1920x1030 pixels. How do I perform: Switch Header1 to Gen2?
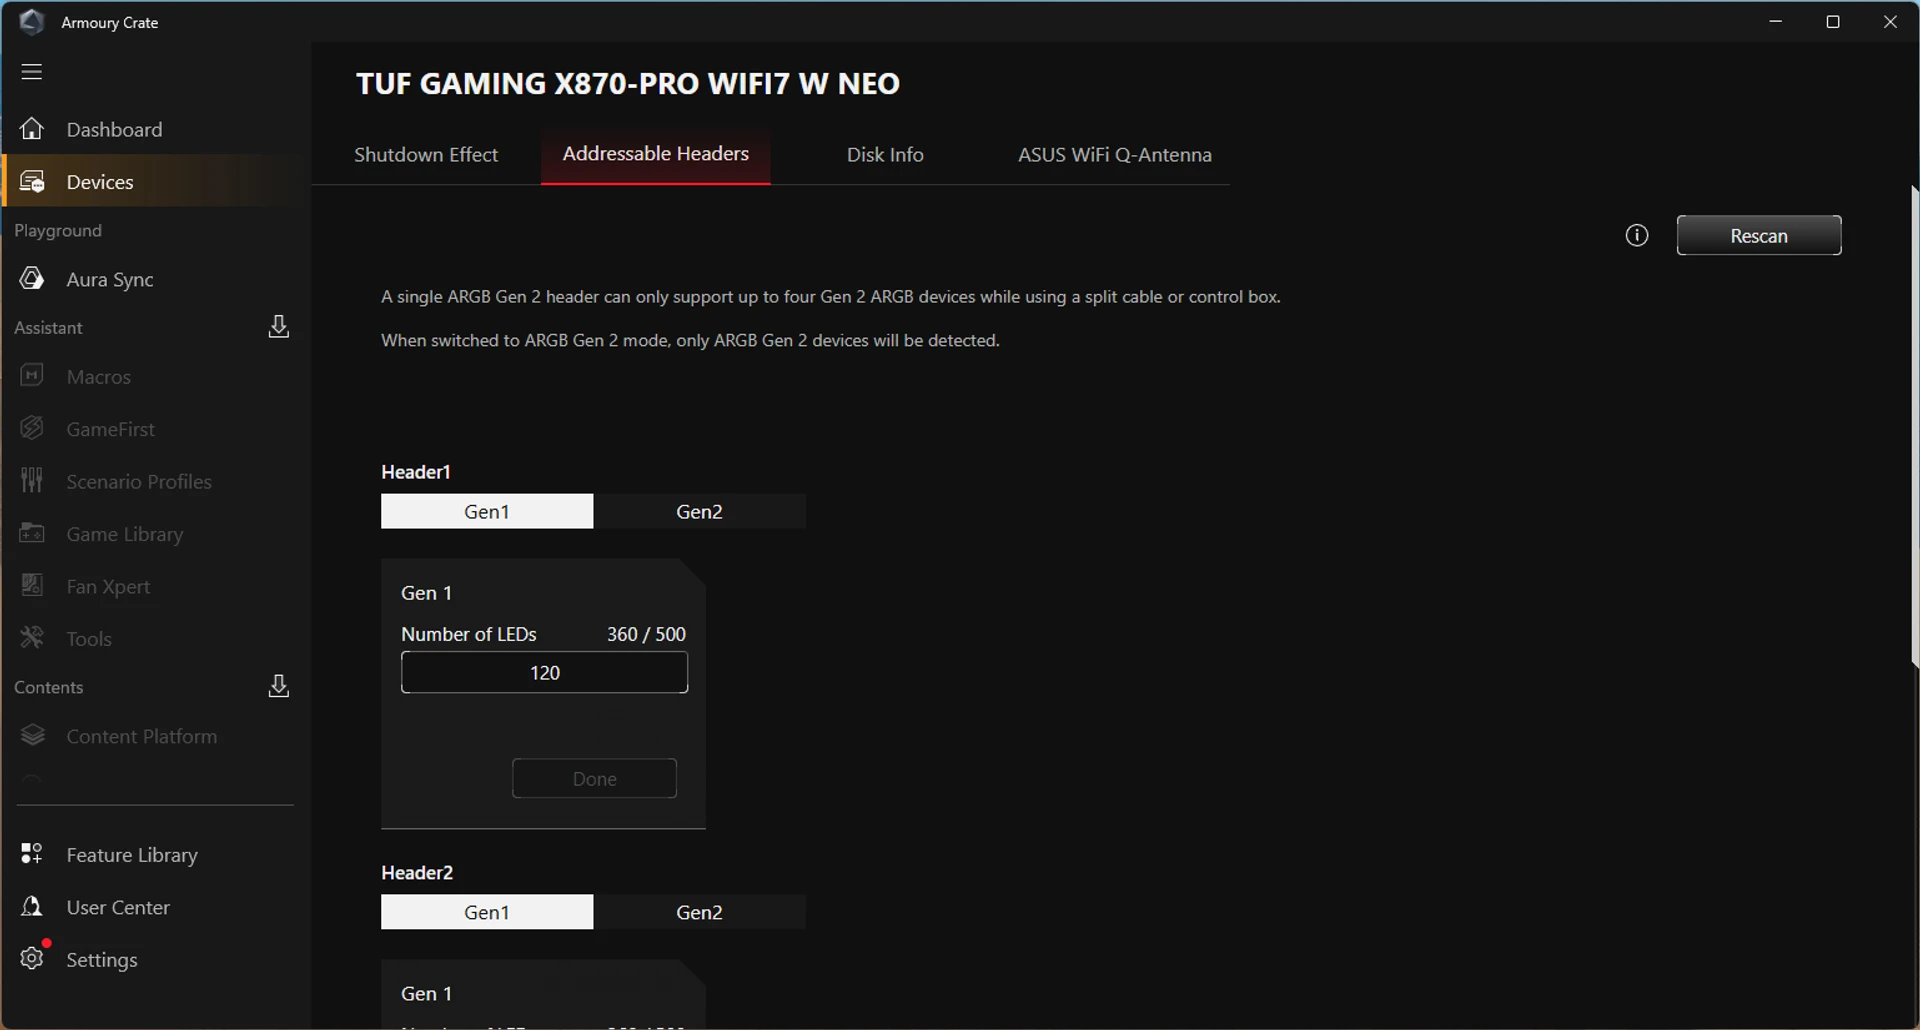click(699, 511)
